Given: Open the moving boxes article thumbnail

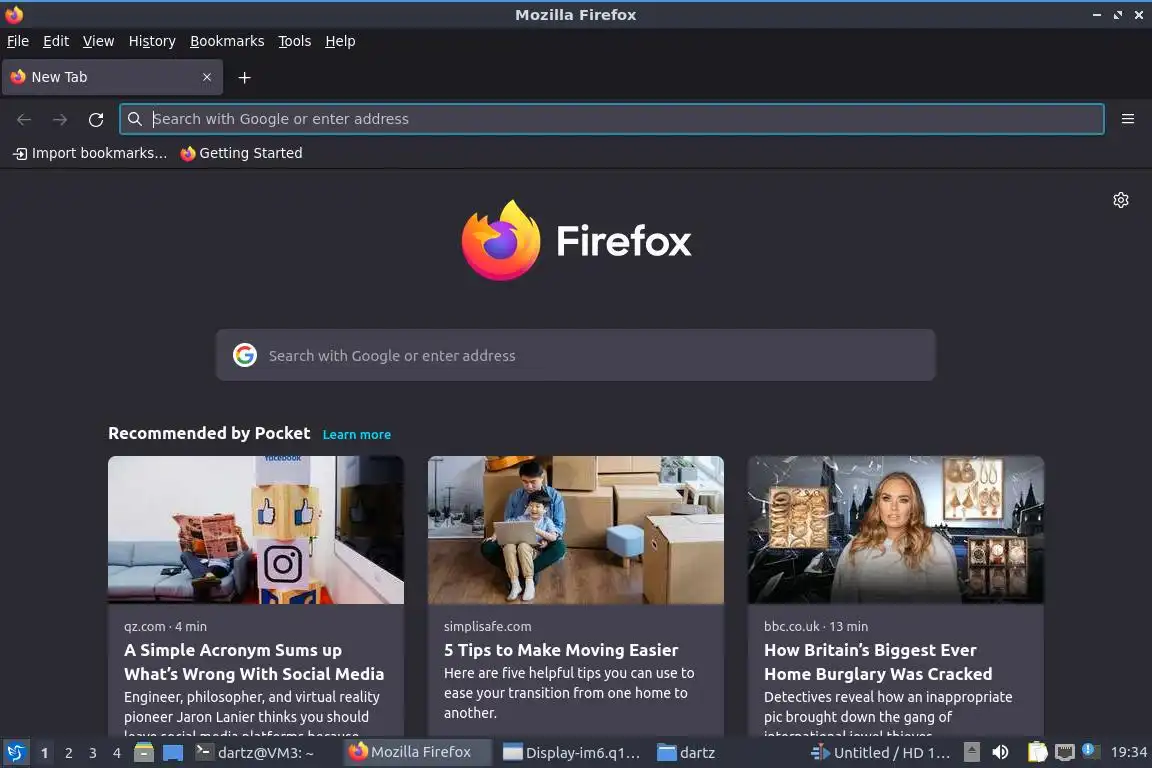Looking at the screenshot, I should [x=575, y=530].
